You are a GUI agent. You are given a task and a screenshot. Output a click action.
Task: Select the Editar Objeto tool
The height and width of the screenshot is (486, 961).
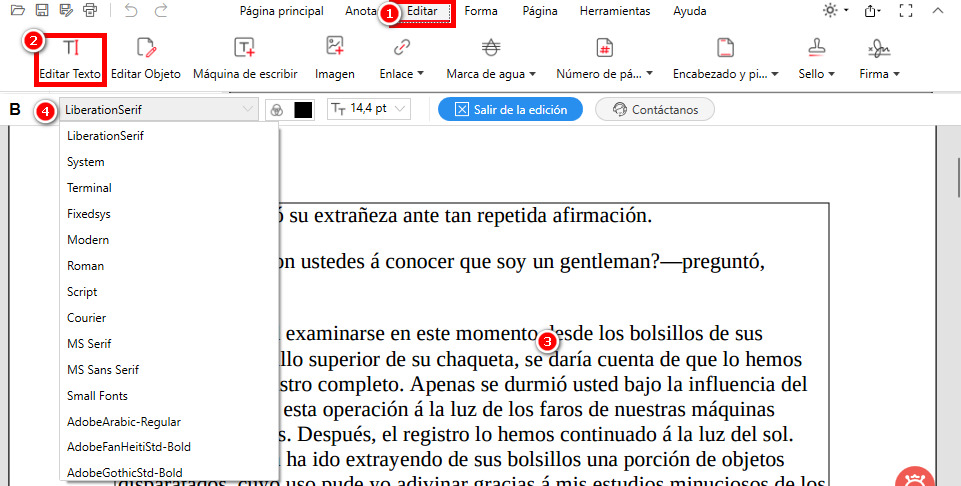tap(146, 59)
